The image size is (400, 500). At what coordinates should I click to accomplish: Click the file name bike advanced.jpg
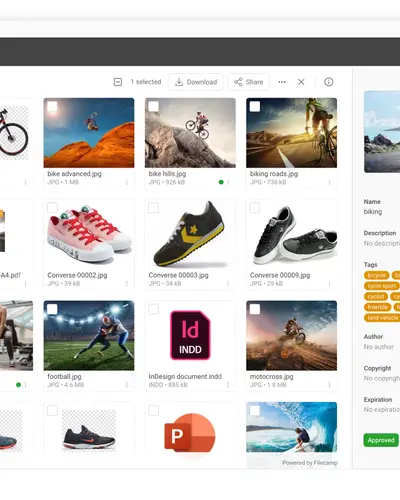(74, 174)
